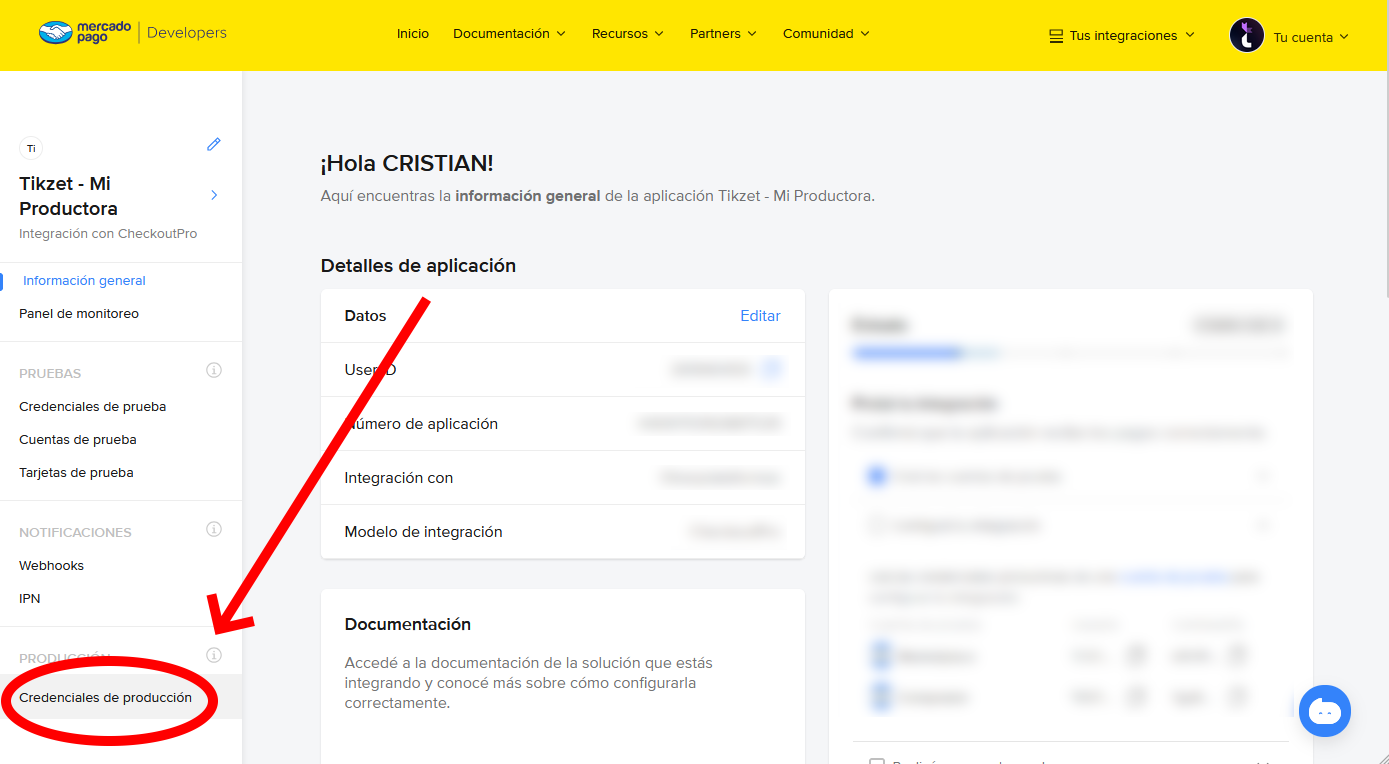
Task: Click the Tikzet - Mi Productora title
Action: [x=69, y=196]
